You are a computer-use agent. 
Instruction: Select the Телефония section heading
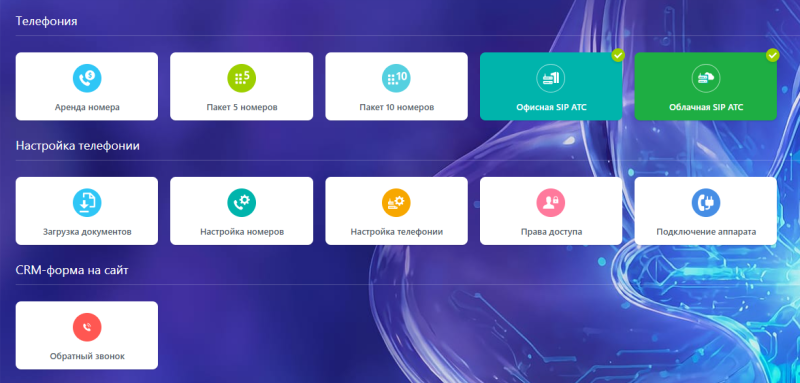[x=46, y=21]
